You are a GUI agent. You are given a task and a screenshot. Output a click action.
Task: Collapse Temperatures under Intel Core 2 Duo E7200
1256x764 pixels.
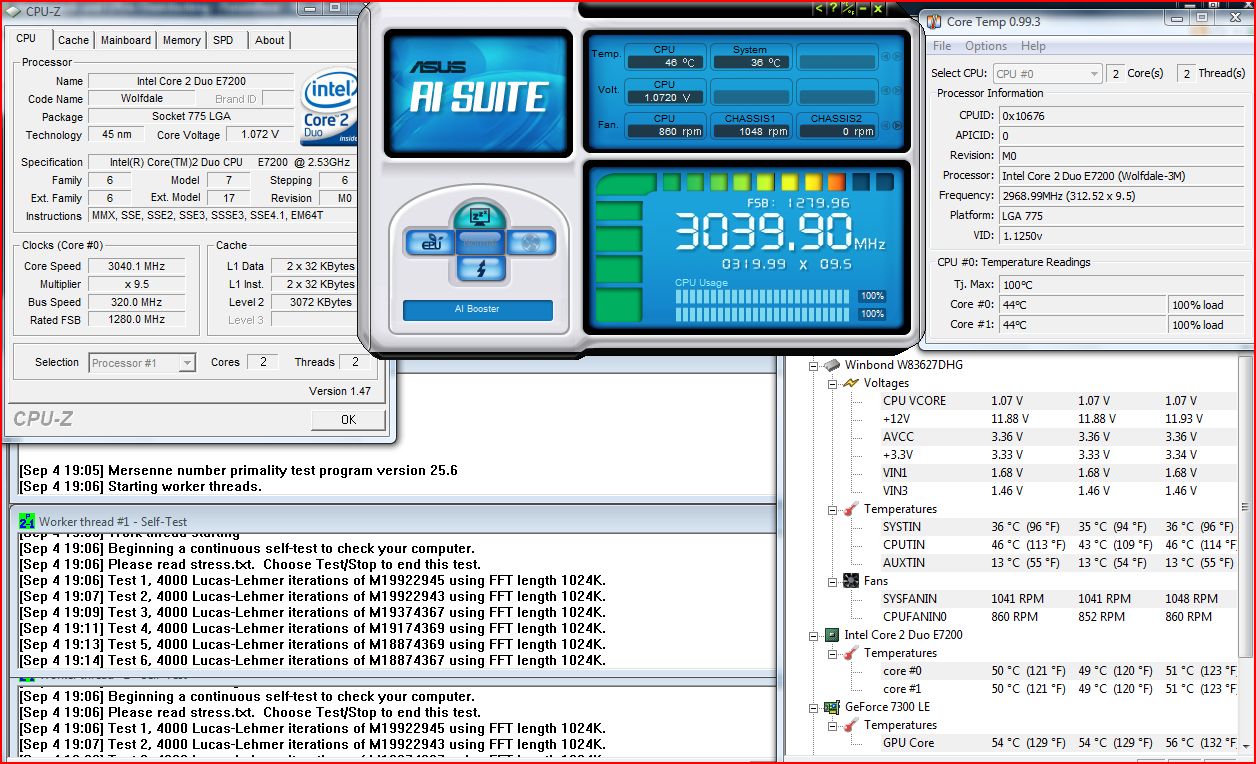click(833, 653)
